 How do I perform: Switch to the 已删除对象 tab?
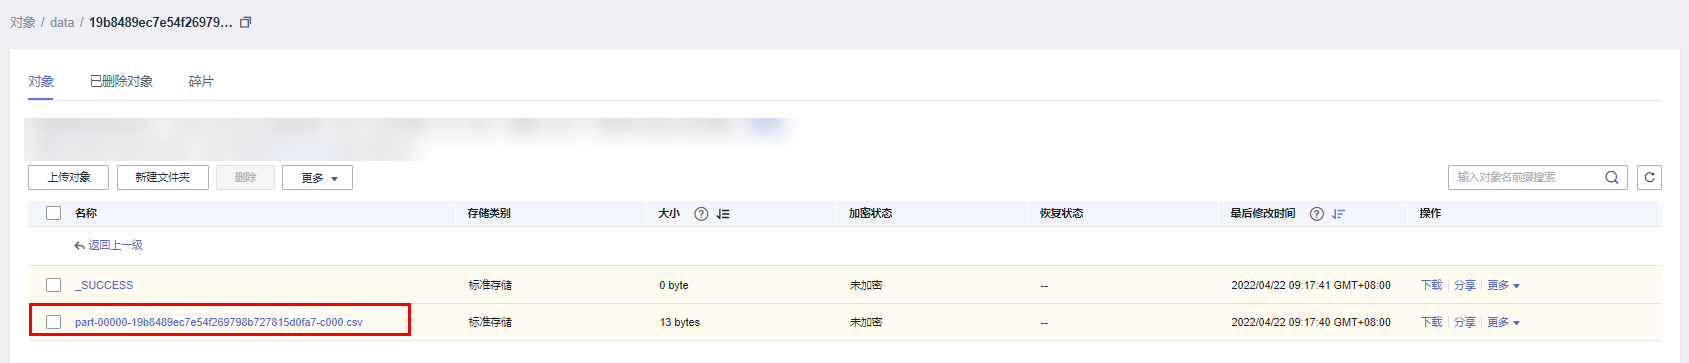click(121, 81)
